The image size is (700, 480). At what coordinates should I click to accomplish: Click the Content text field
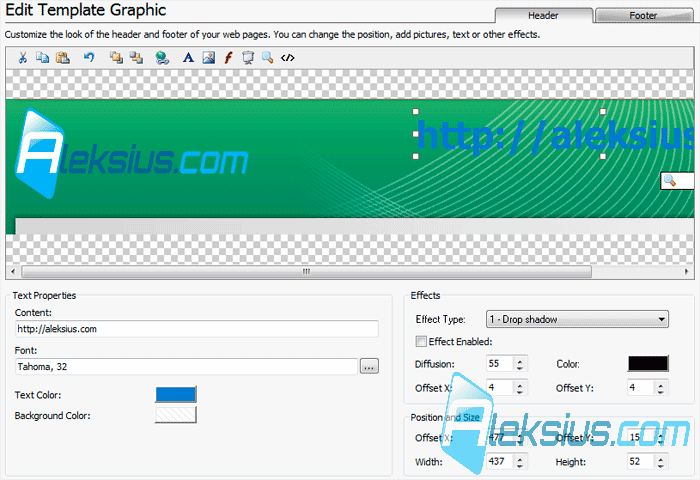(x=196, y=329)
